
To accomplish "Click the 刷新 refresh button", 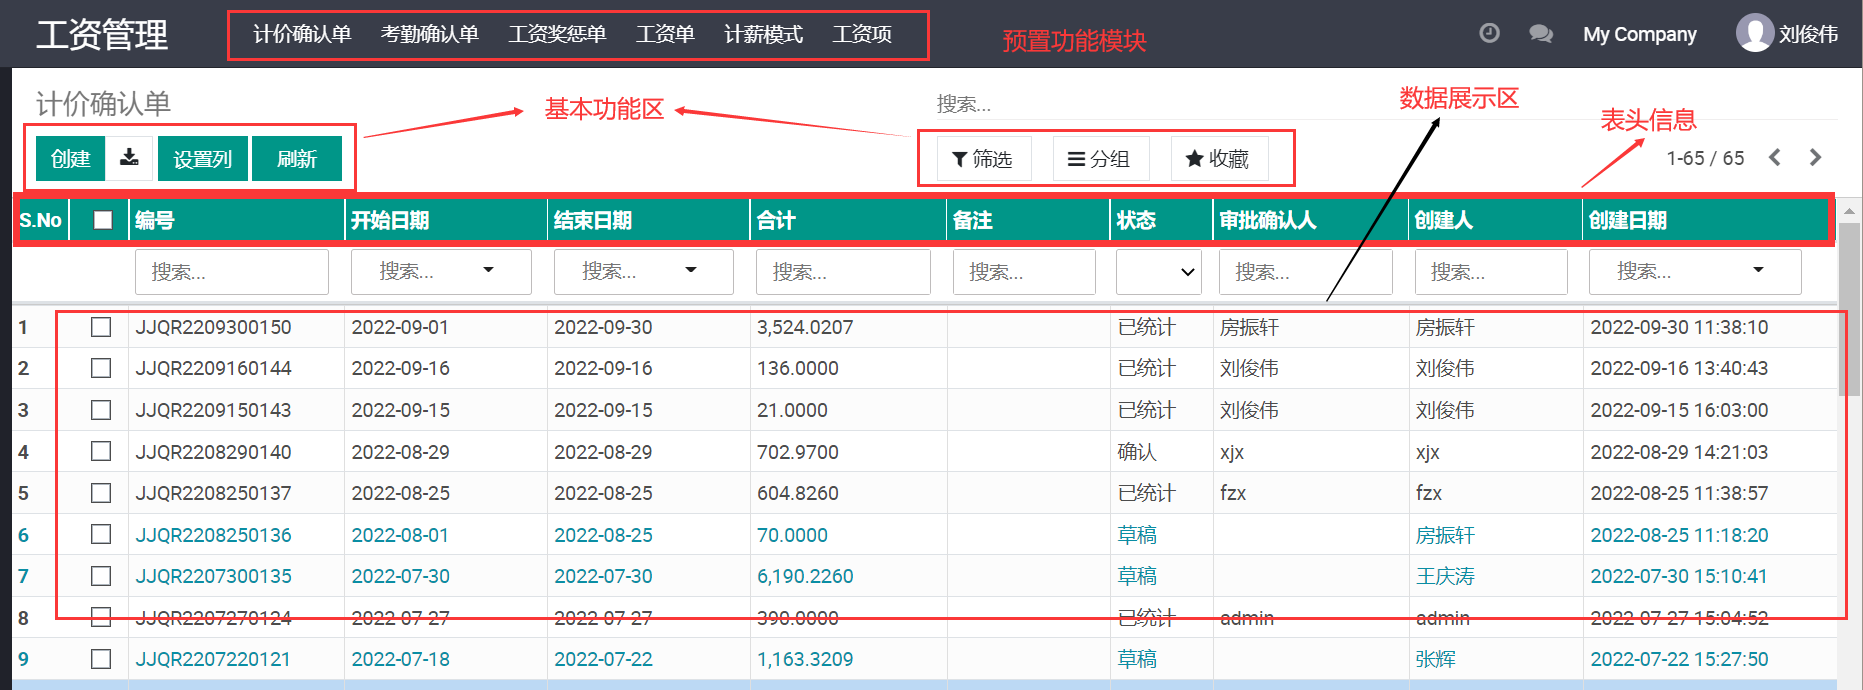I will (x=296, y=159).
